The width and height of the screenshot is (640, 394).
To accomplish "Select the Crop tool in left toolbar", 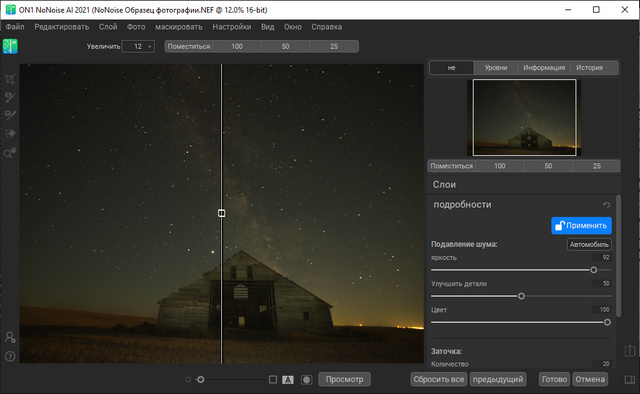I will pyautogui.click(x=10, y=79).
